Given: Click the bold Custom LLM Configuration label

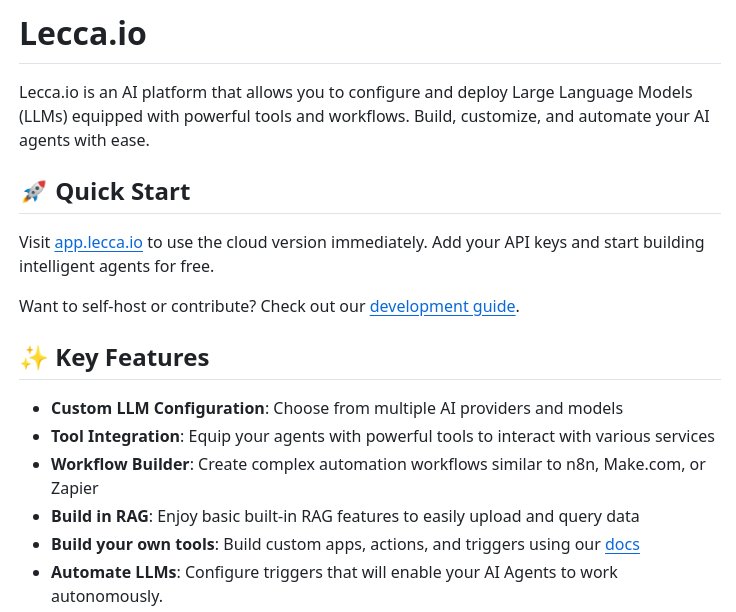Looking at the screenshot, I should coord(158,409).
